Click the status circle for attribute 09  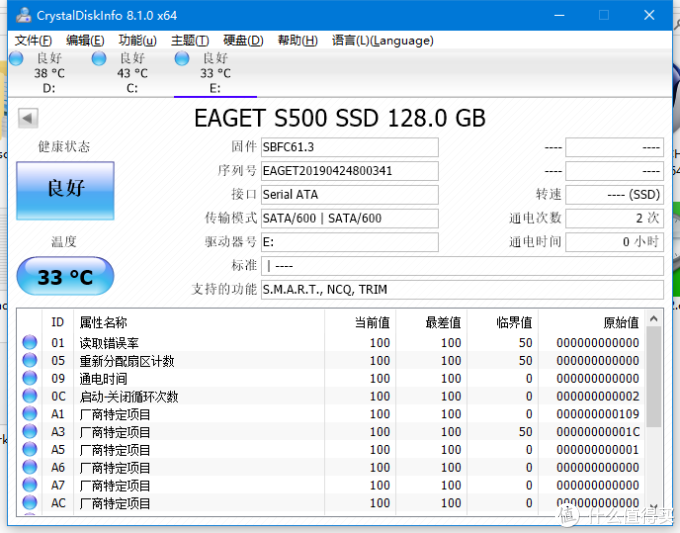[x=30, y=378]
